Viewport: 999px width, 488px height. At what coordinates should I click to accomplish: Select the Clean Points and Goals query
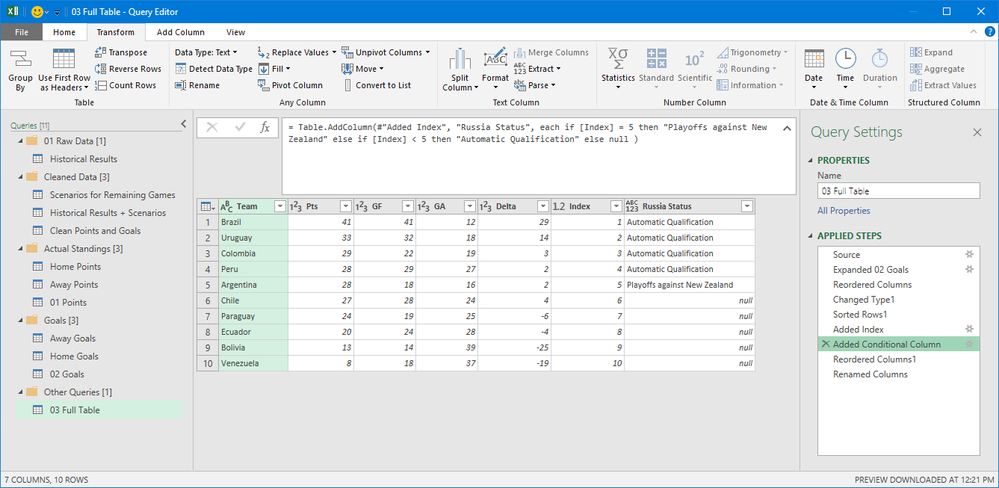pyautogui.click(x=95, y=231)
